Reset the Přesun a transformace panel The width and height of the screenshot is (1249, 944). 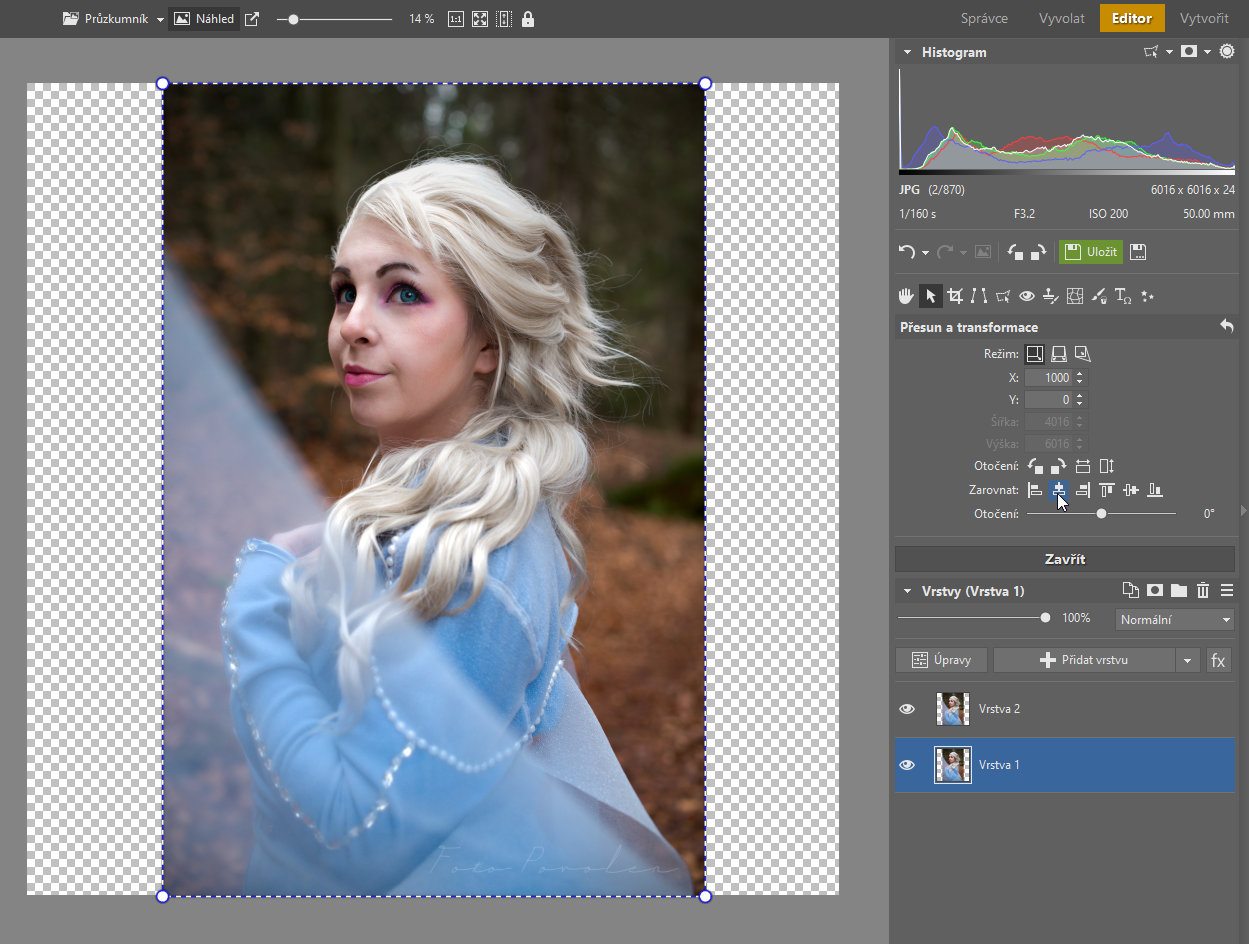1226,326
